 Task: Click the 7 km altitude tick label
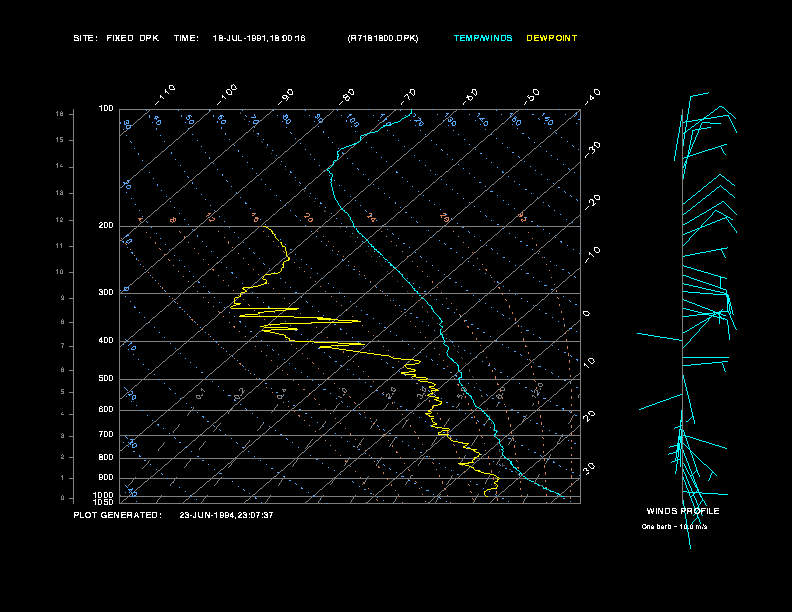point(63,346)
